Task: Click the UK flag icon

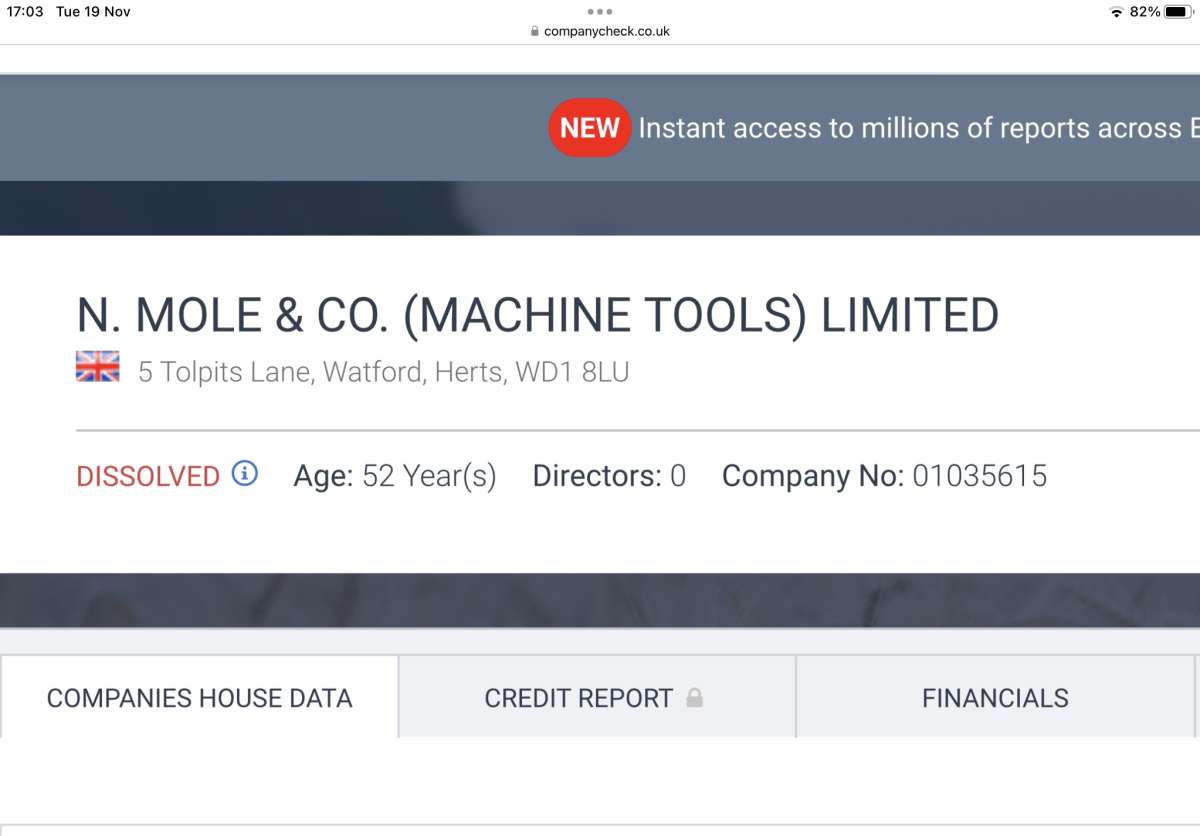Action: pyautogui.click(x=98, y=367)
